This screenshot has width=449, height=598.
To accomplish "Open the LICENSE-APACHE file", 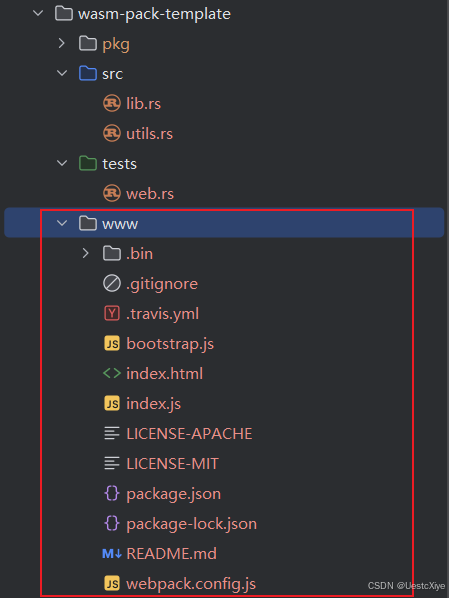I will point(189,434).
